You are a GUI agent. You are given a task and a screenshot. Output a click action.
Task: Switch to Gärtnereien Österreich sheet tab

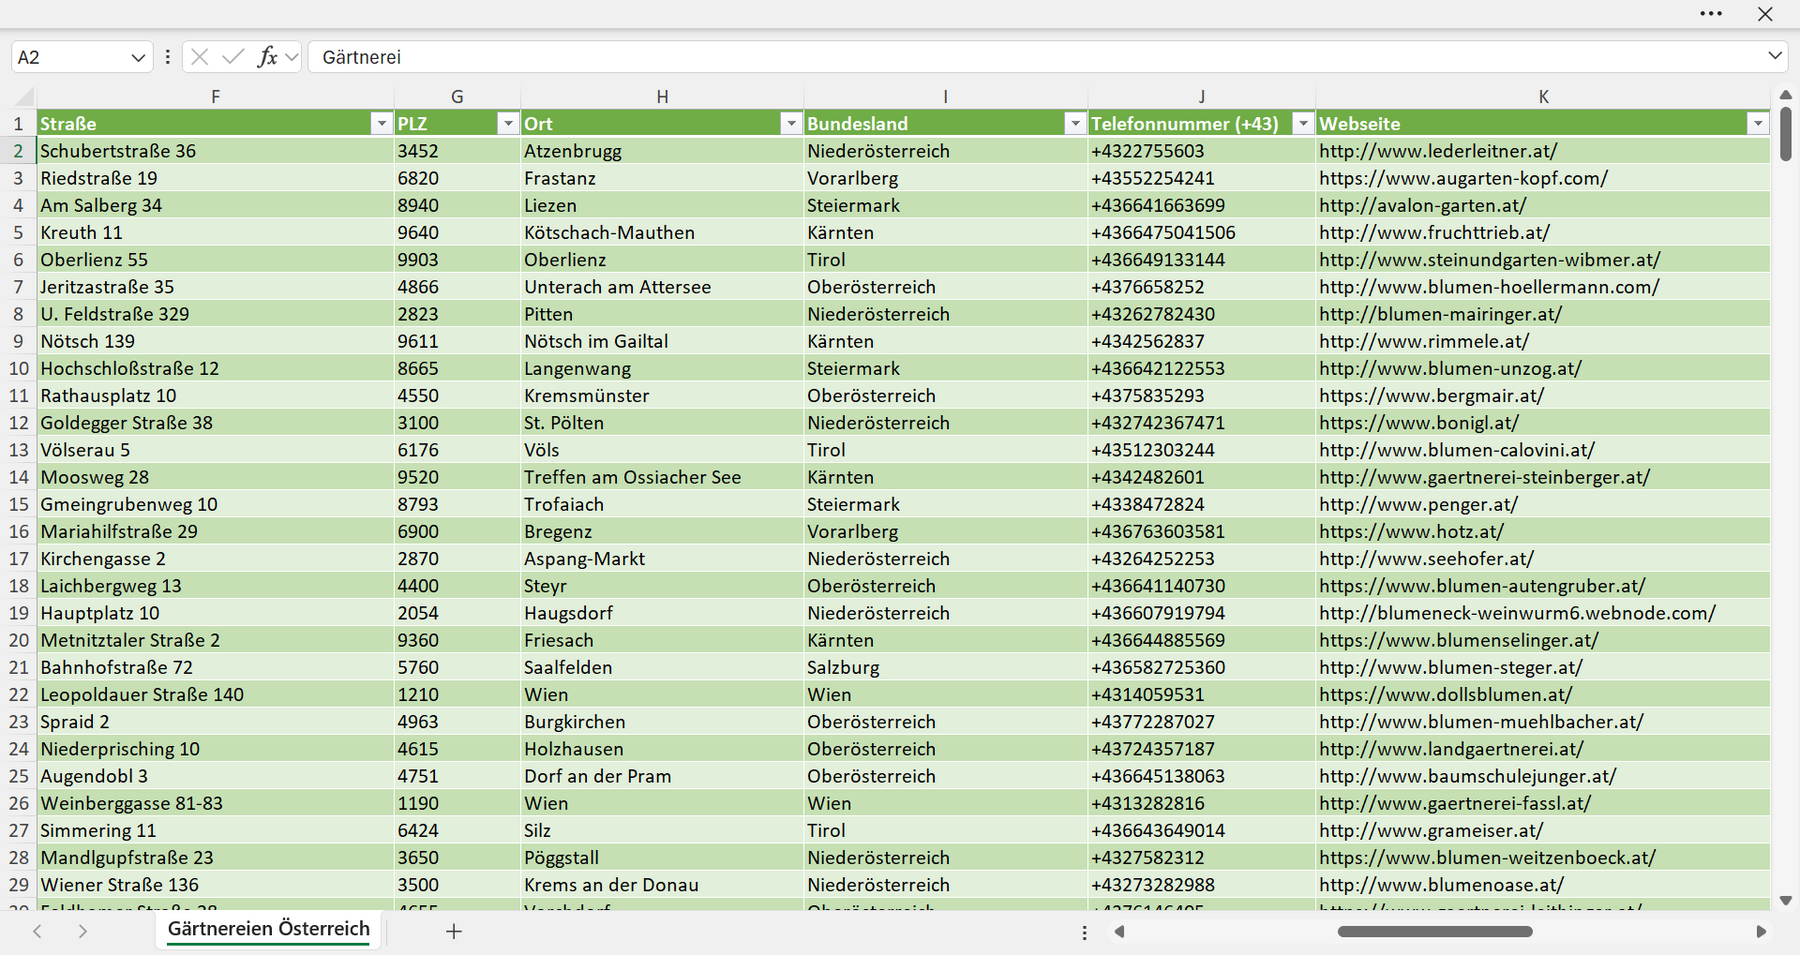click(x=269, y=929)
